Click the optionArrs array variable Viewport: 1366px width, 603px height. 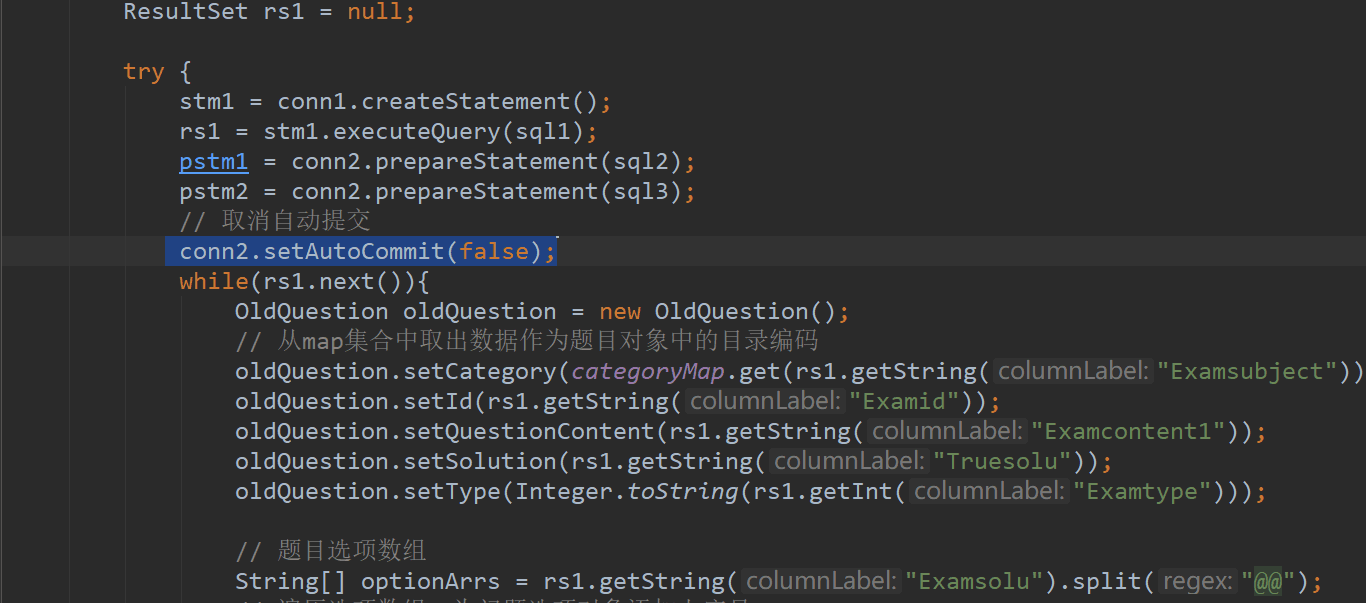click(x=430, y=581)
